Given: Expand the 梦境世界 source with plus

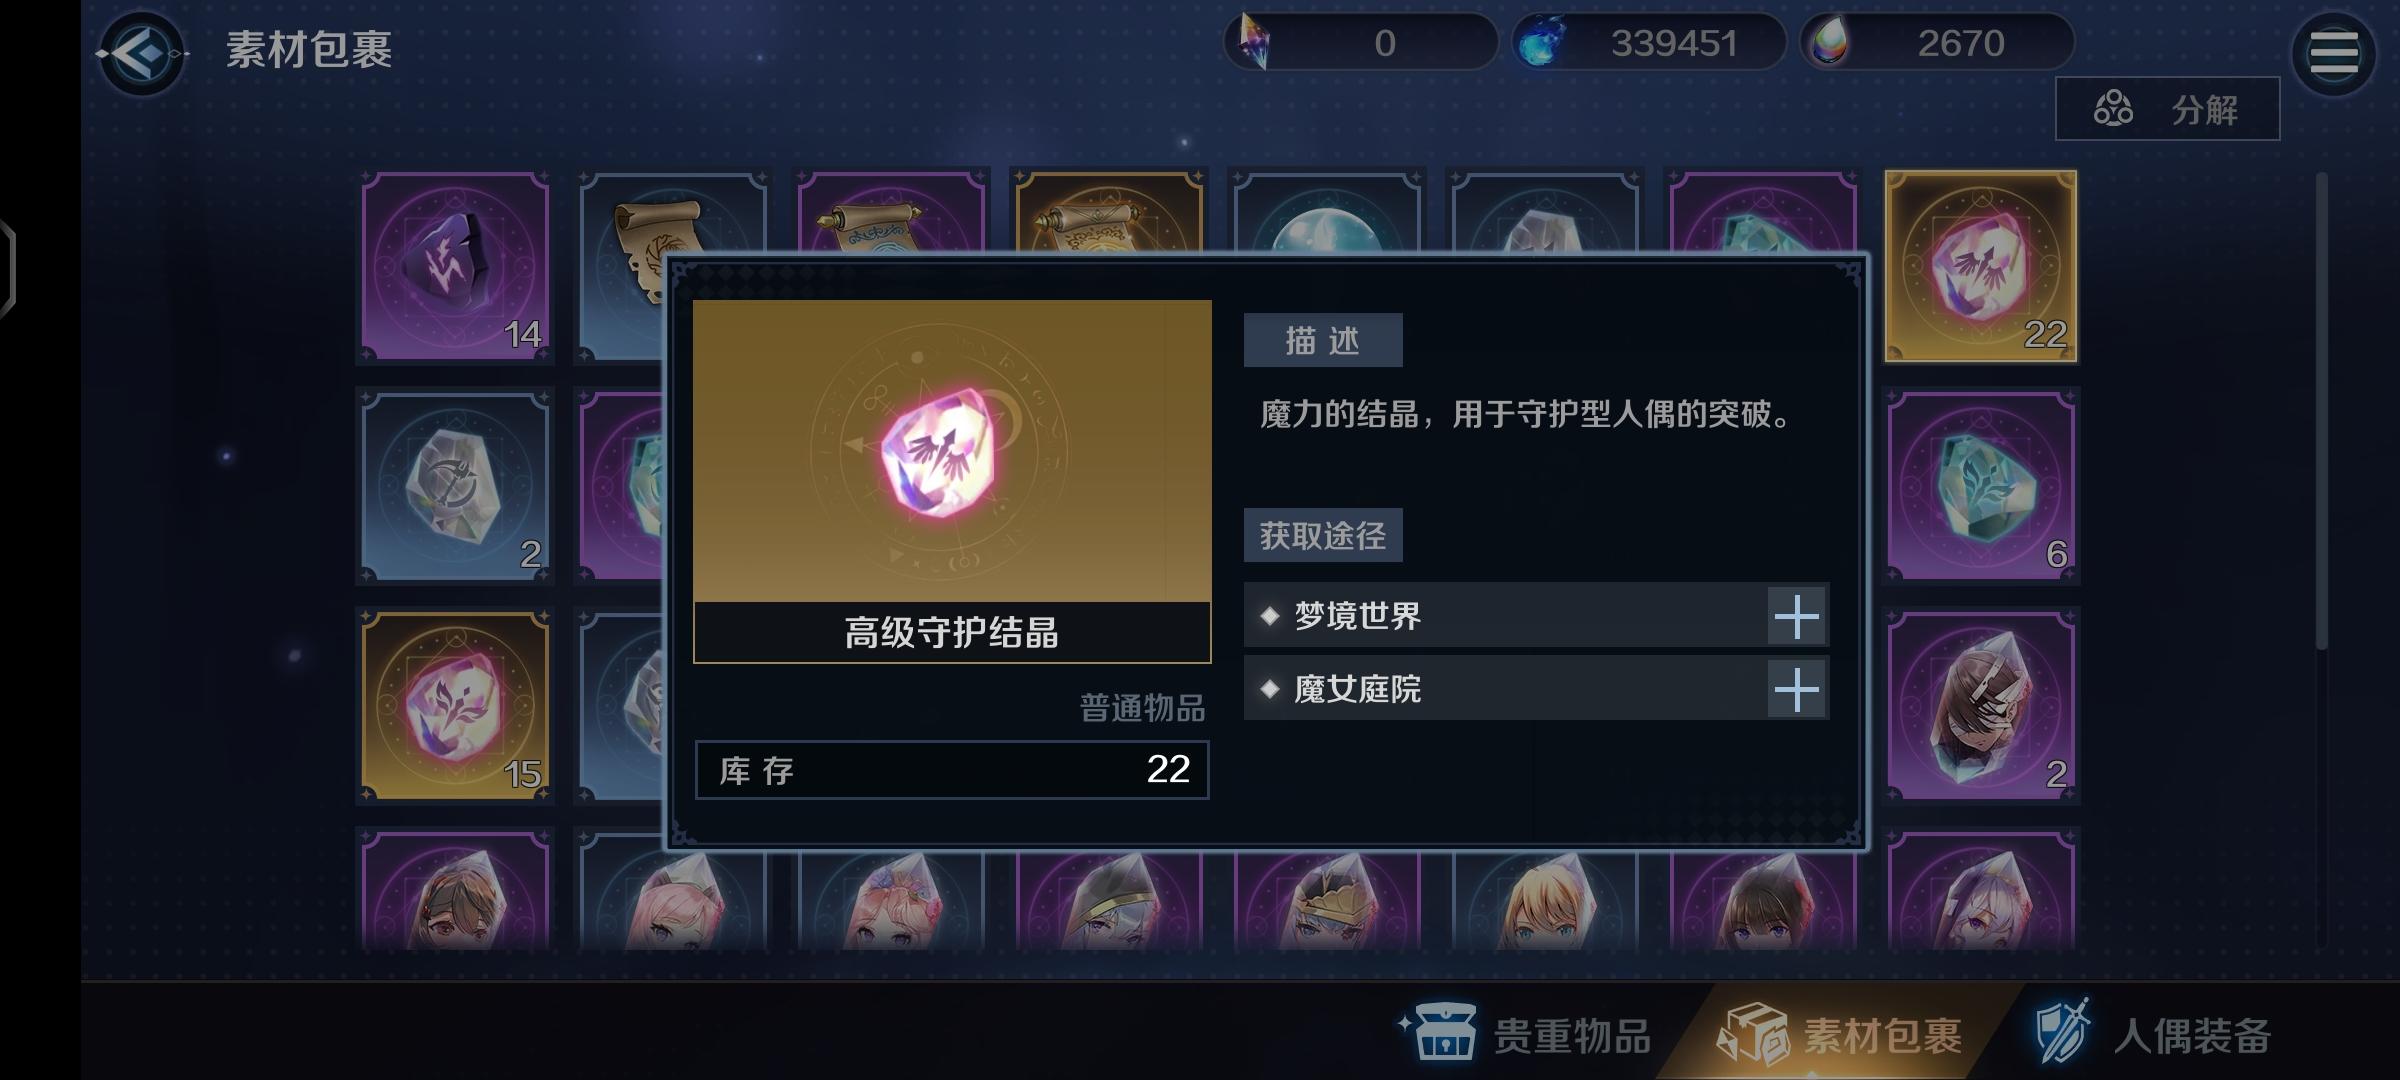Looking at the screenshot, I should (1797, 616).
